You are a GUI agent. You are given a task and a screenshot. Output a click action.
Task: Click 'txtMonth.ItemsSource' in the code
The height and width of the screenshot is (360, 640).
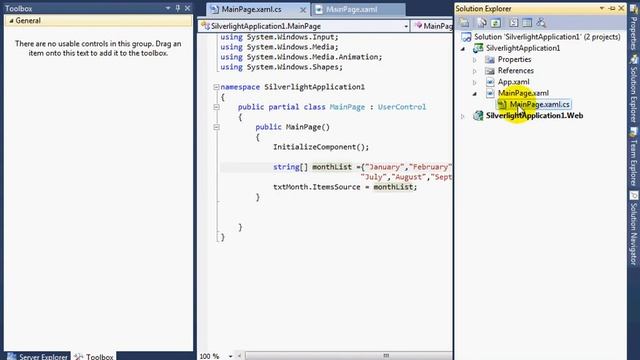[317, 187]
